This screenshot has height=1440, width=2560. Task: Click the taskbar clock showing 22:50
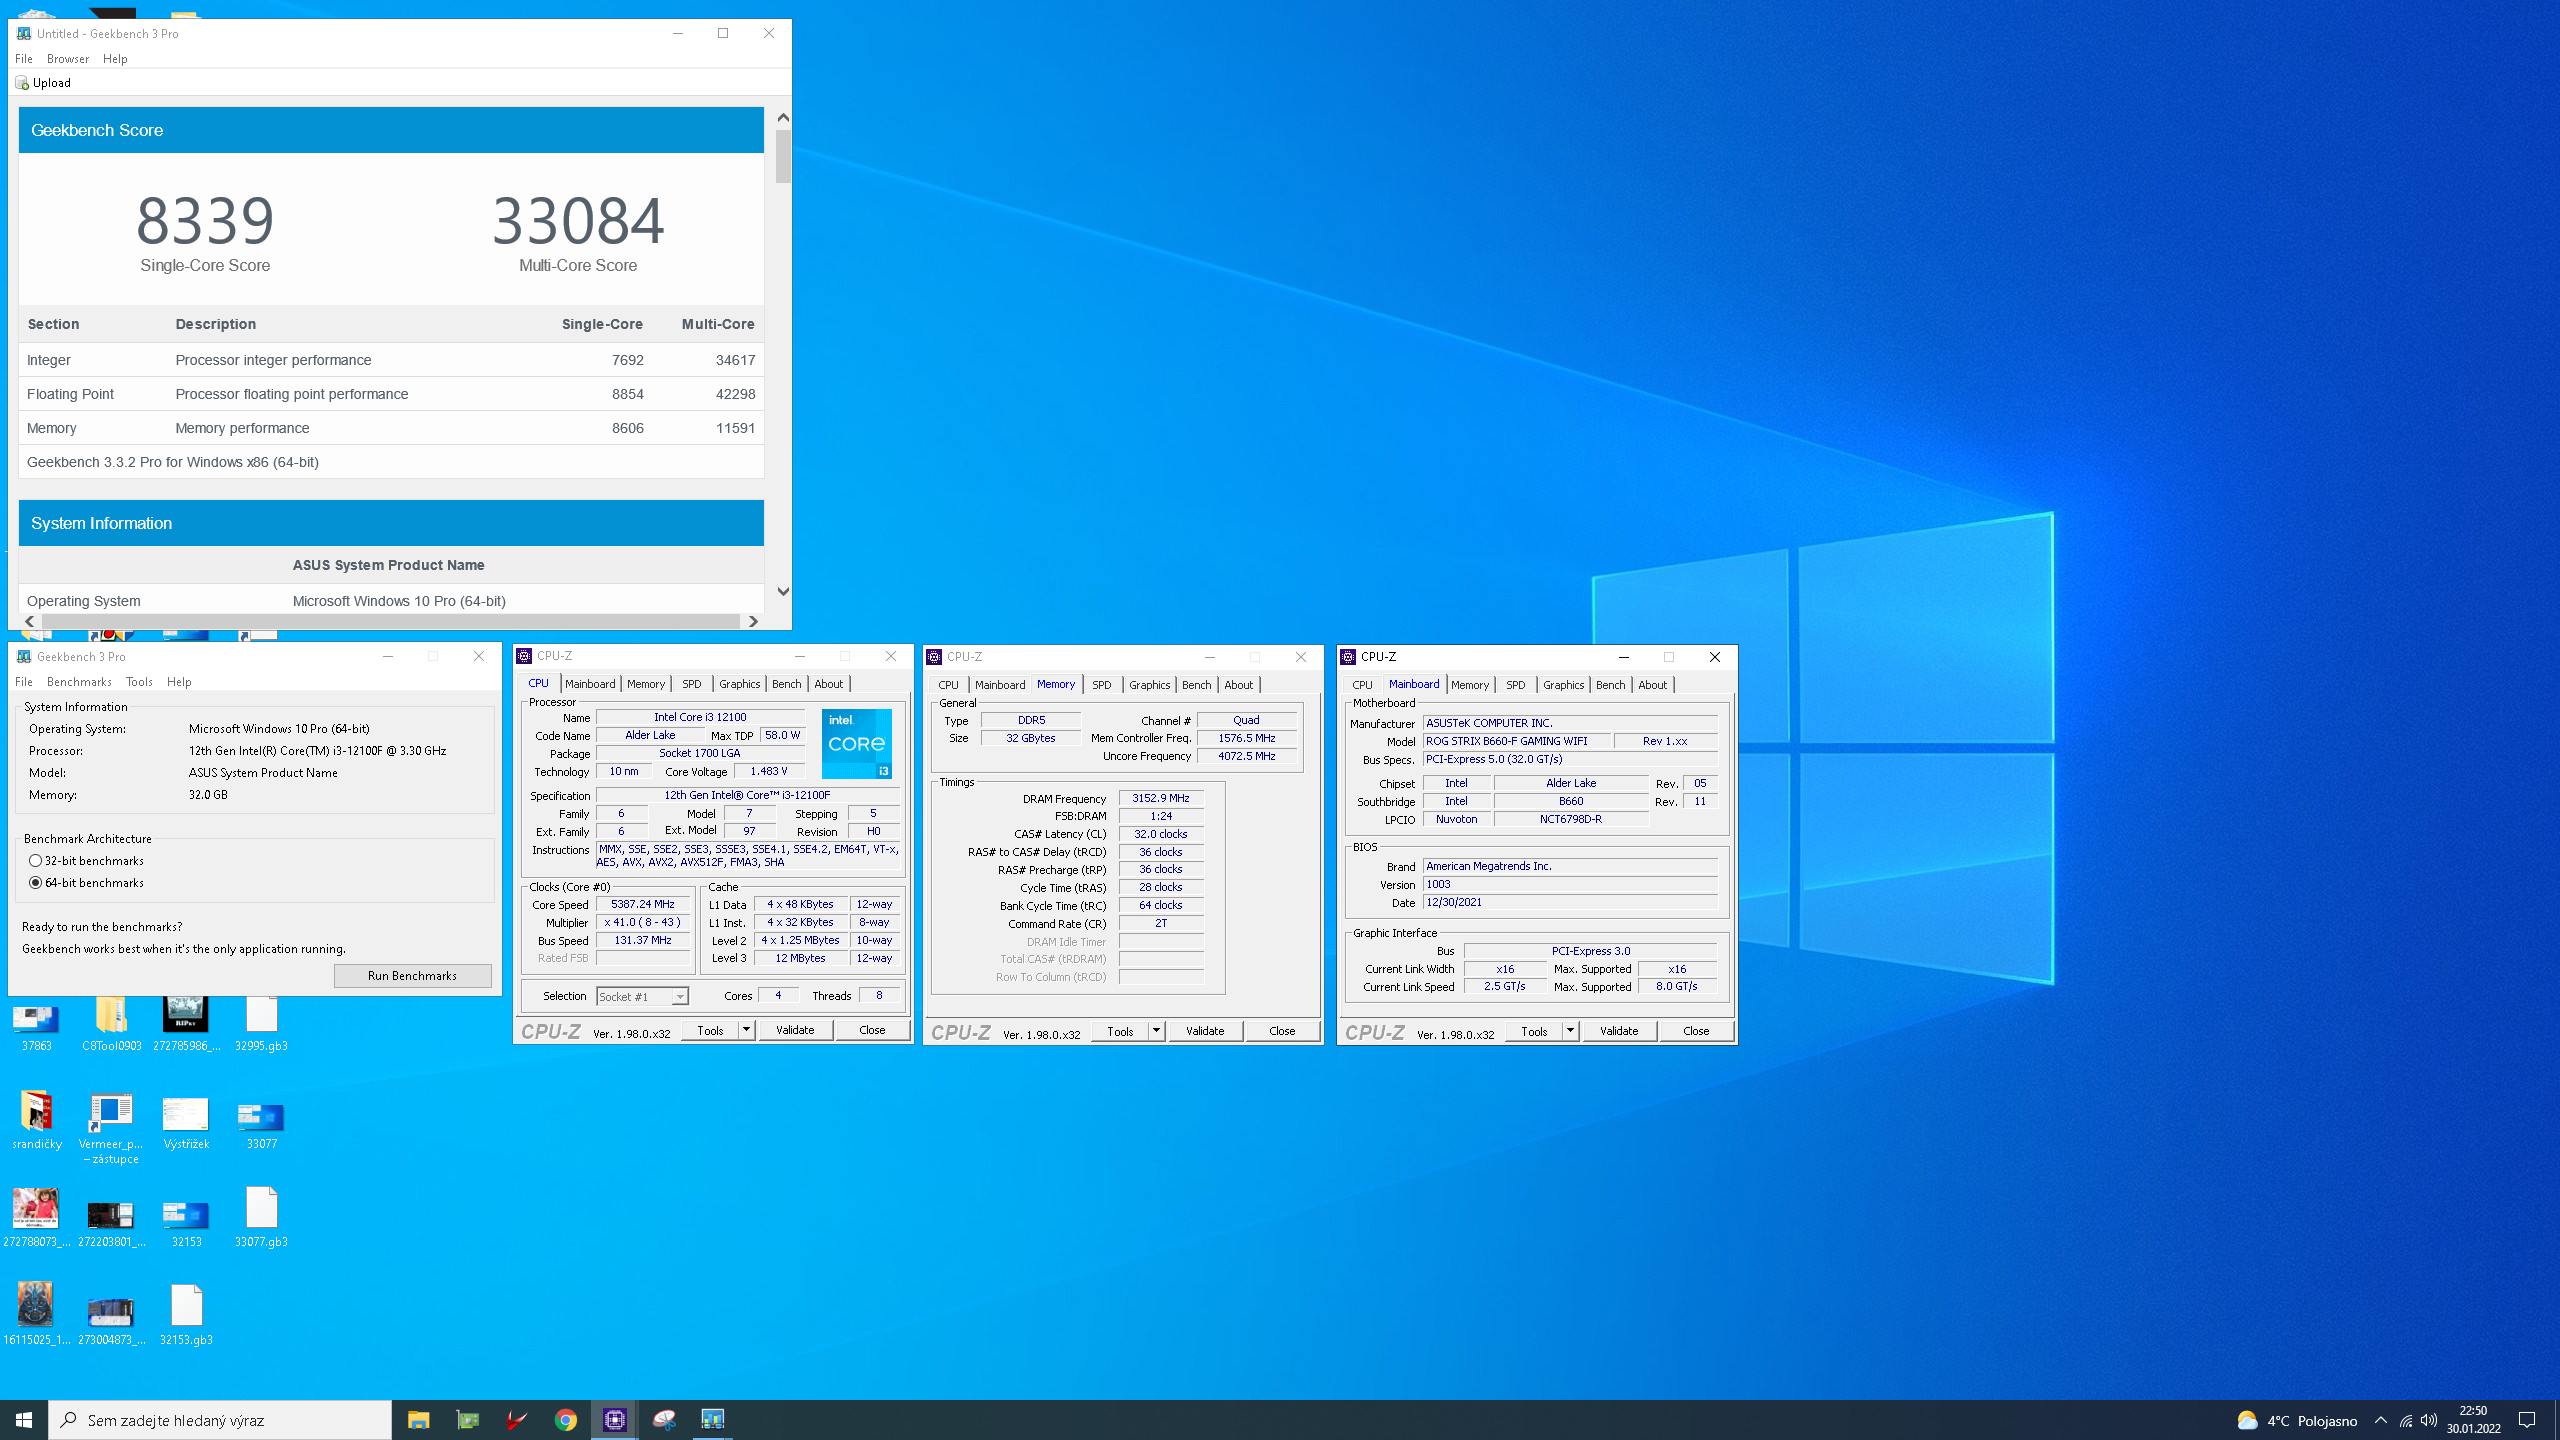pos(2473,1420)
